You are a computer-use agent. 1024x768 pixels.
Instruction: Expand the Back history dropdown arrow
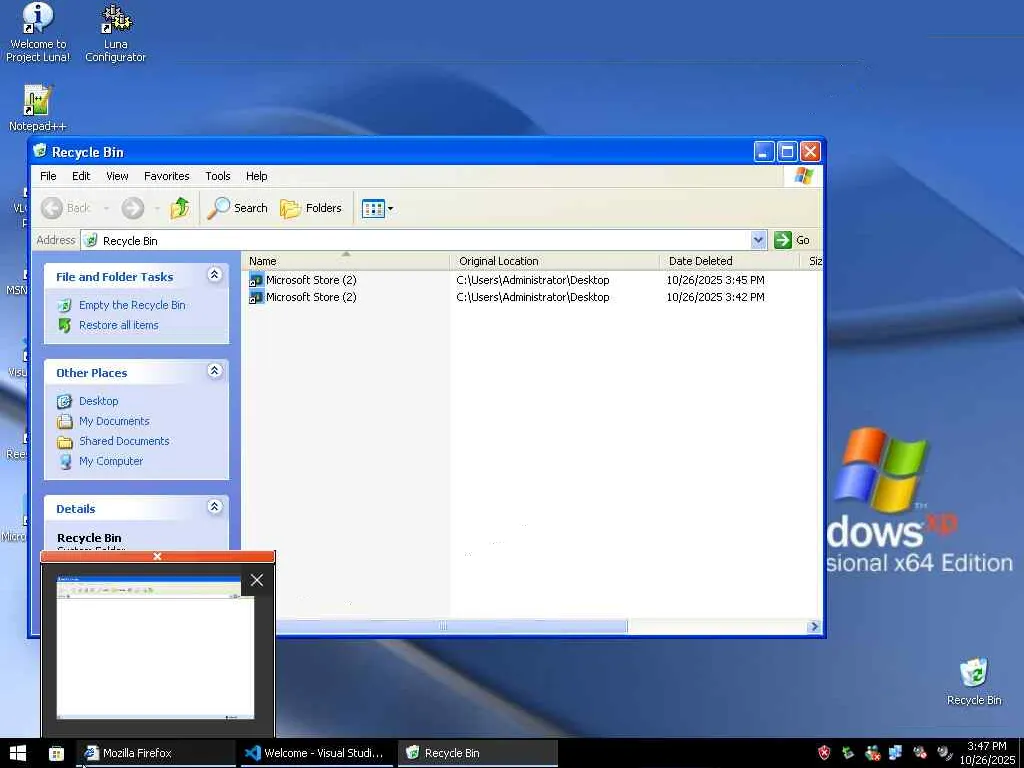coord(106,209)
